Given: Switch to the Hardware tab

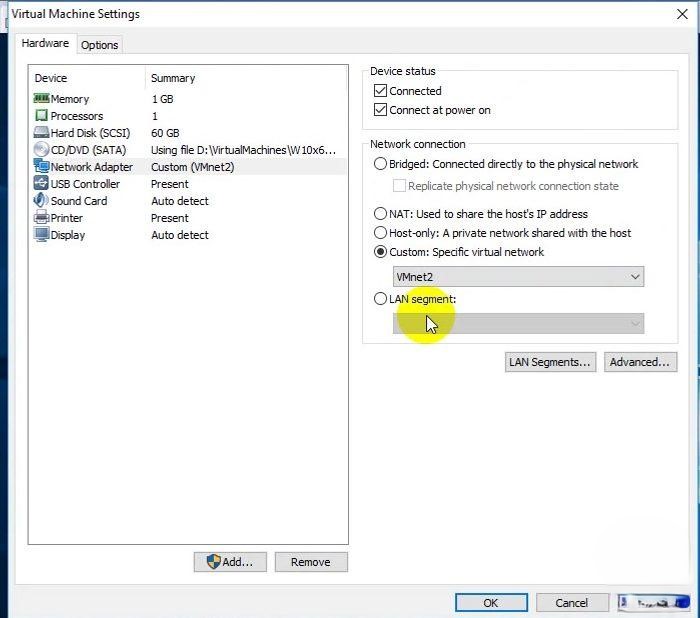Looking at the screenshot, I should [45, 43].
